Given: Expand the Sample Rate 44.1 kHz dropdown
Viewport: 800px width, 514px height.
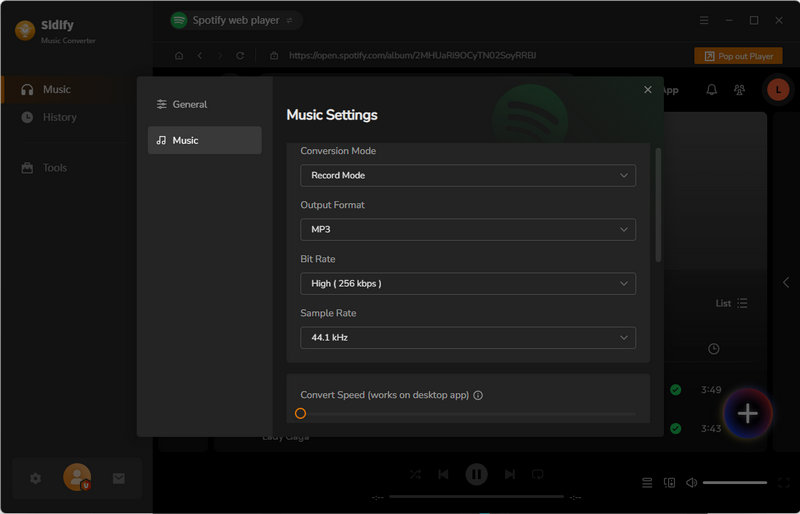Looking at the screenshot, I should 468,338.
